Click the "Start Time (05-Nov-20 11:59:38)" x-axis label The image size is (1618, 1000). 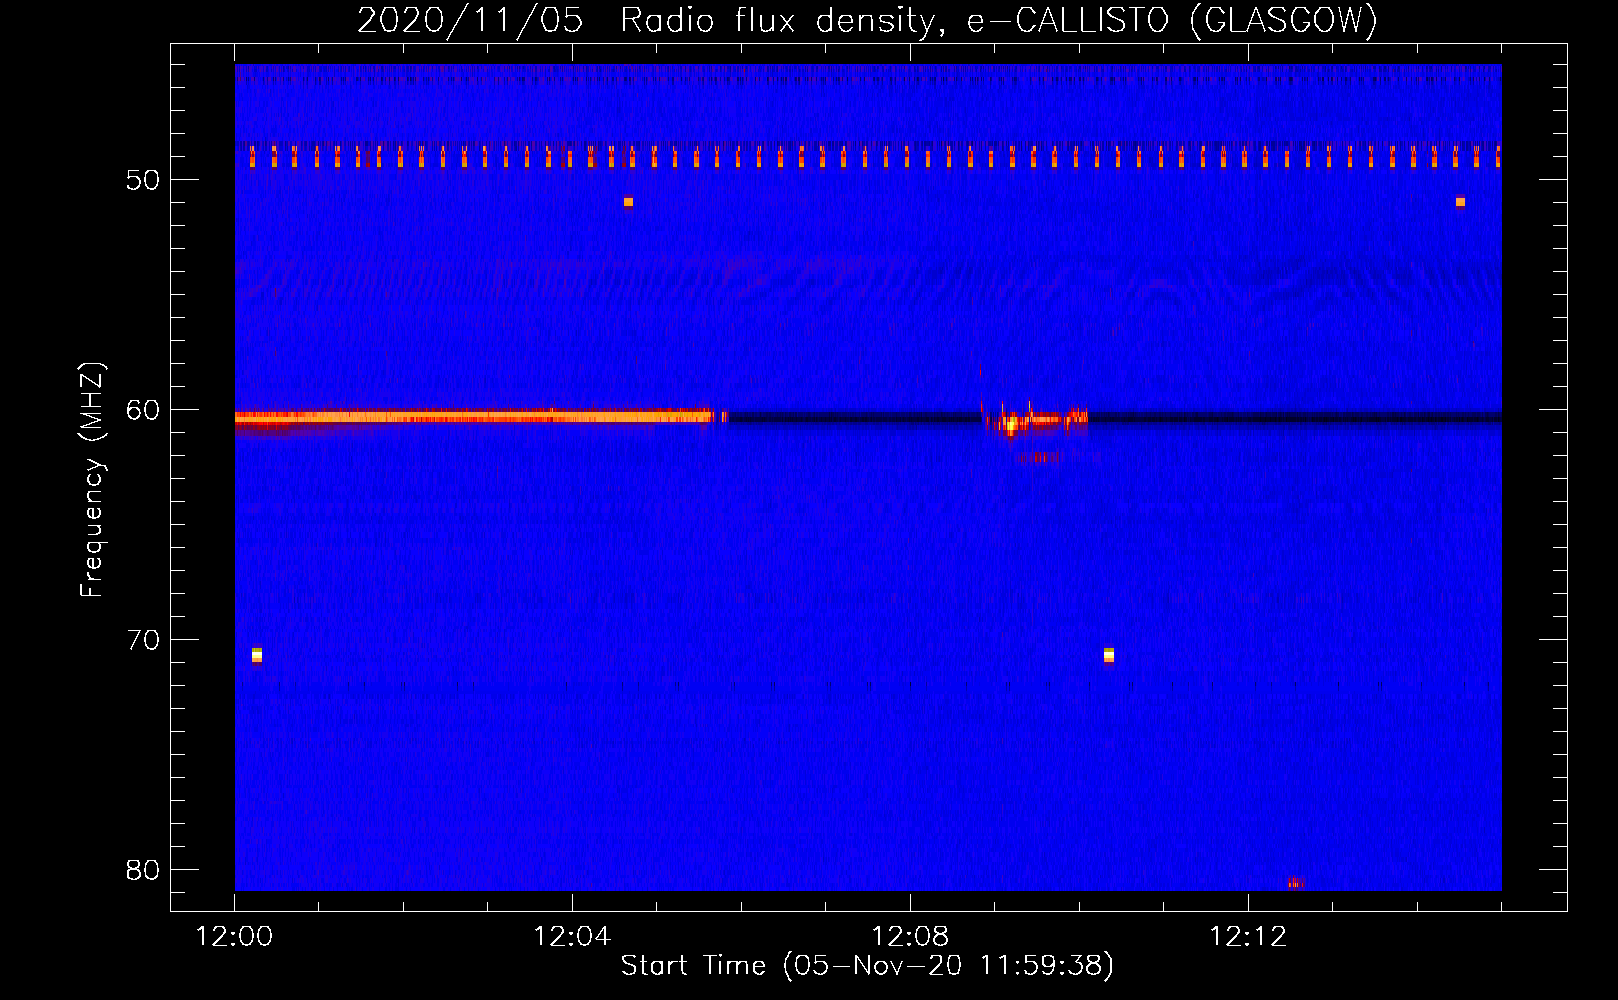point(867,966)
